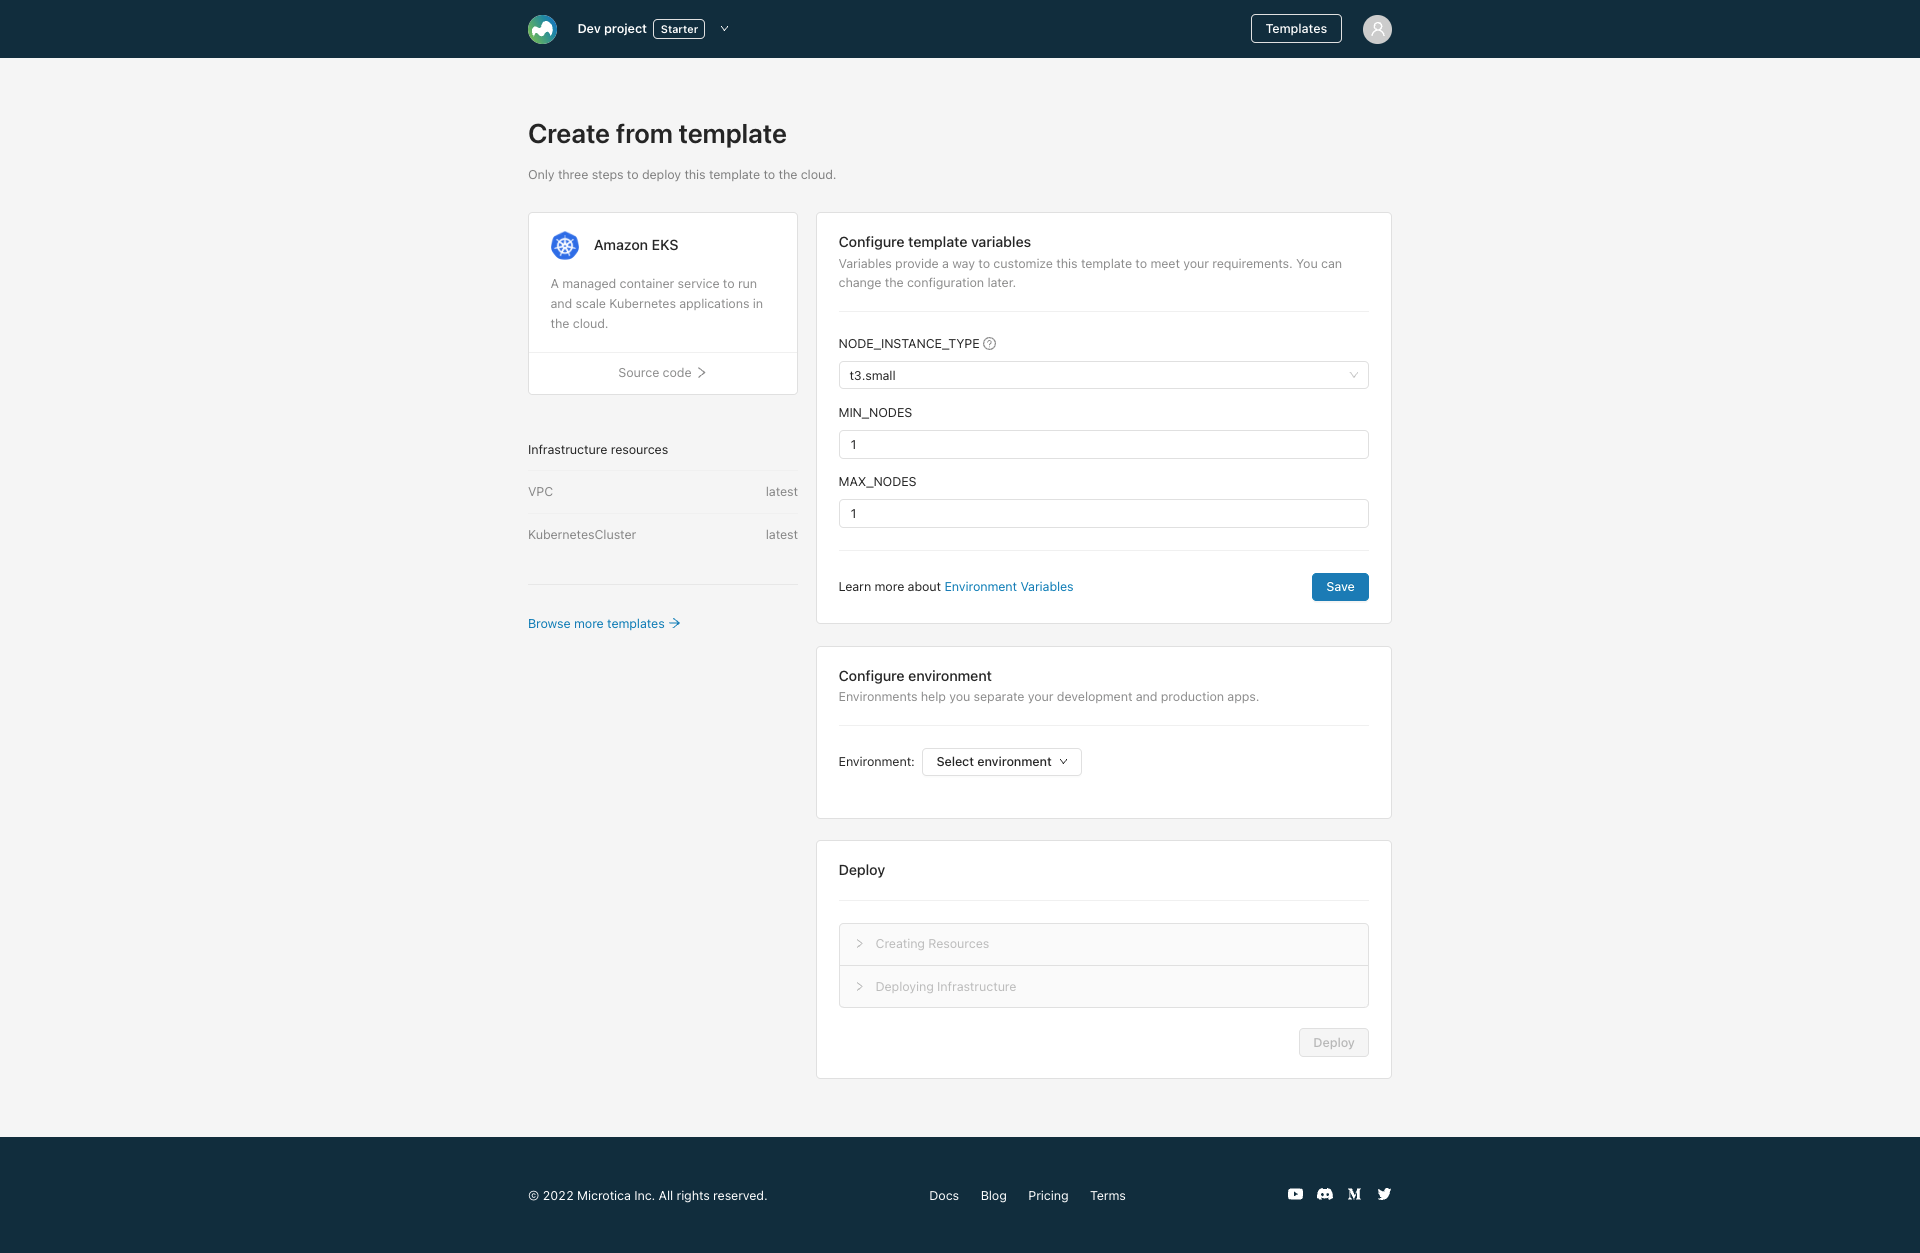Save the template variables
The width and height of the screenshot is (1920, 1253).
tap(1340, 587)
